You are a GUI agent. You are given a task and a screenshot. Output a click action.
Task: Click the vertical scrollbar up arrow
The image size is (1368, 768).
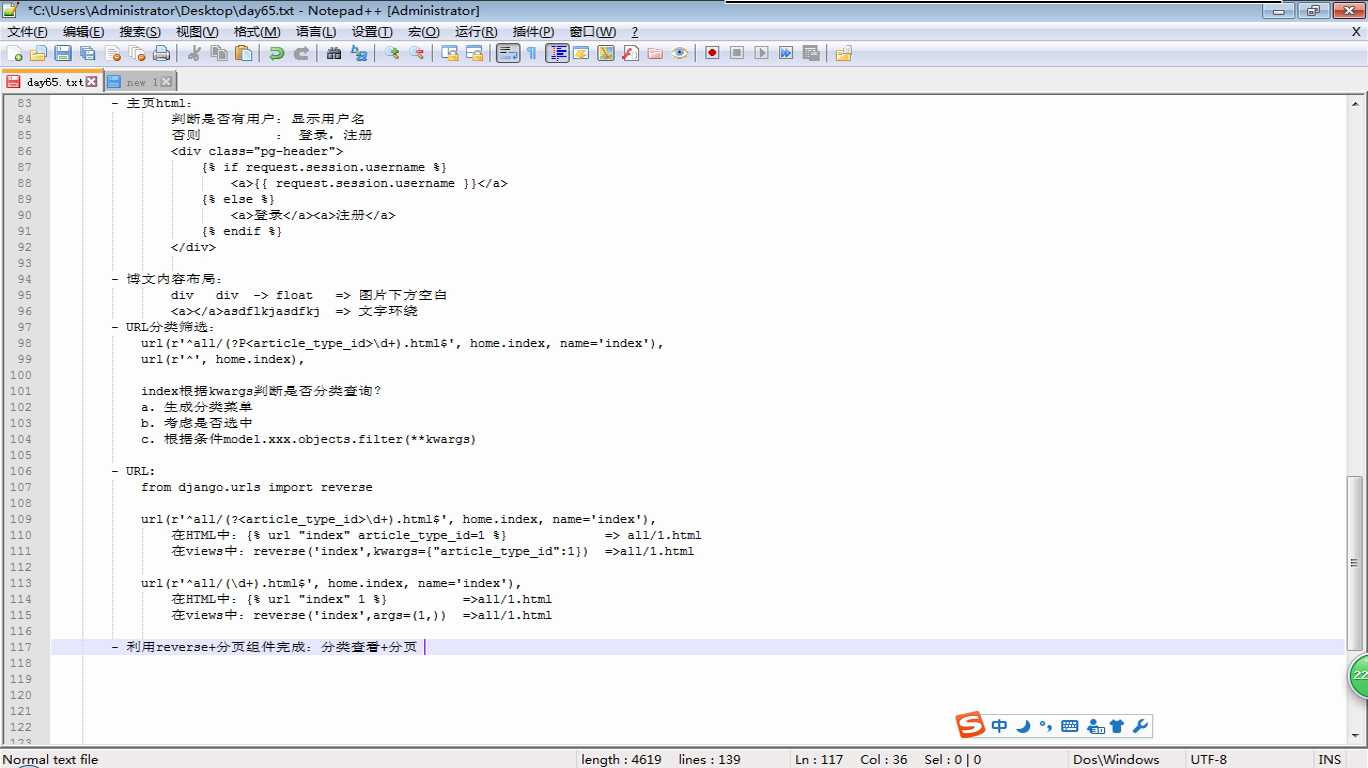pyautogui.click(x=1356, y=103)
